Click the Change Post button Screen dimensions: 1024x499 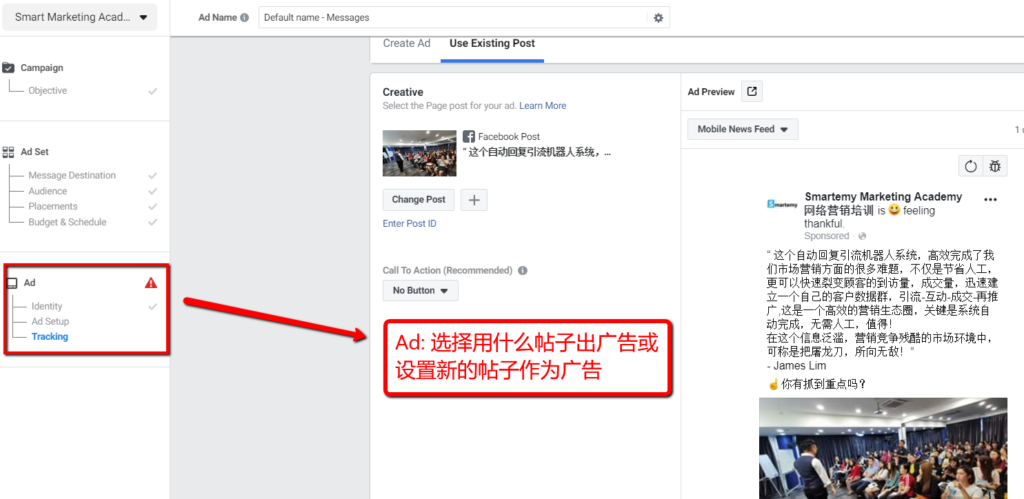(419, 200)
